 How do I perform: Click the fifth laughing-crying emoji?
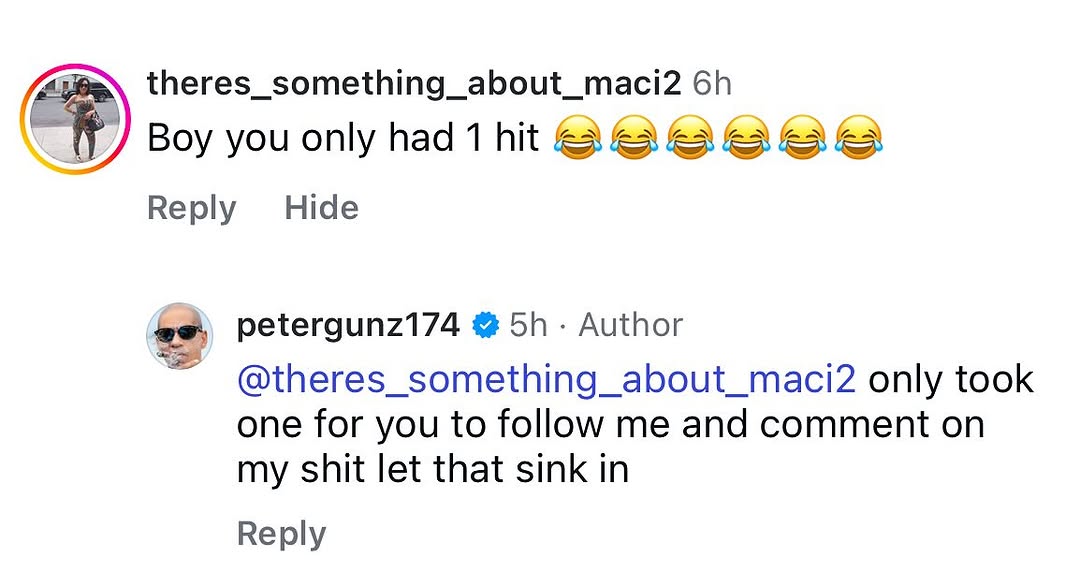pyautogui.click(x=799, y=139)
